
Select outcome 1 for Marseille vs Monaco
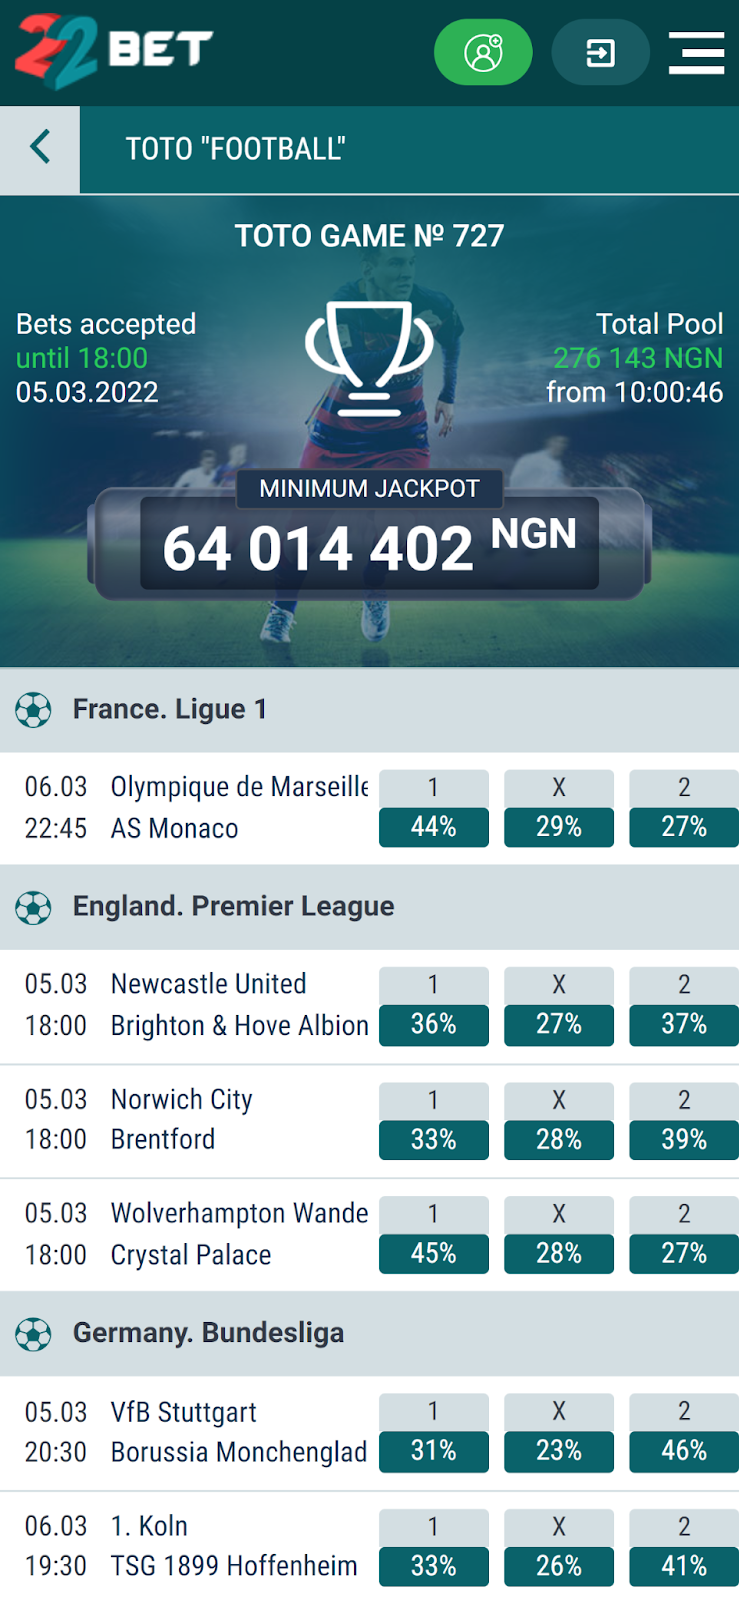[x=434, y=808]
